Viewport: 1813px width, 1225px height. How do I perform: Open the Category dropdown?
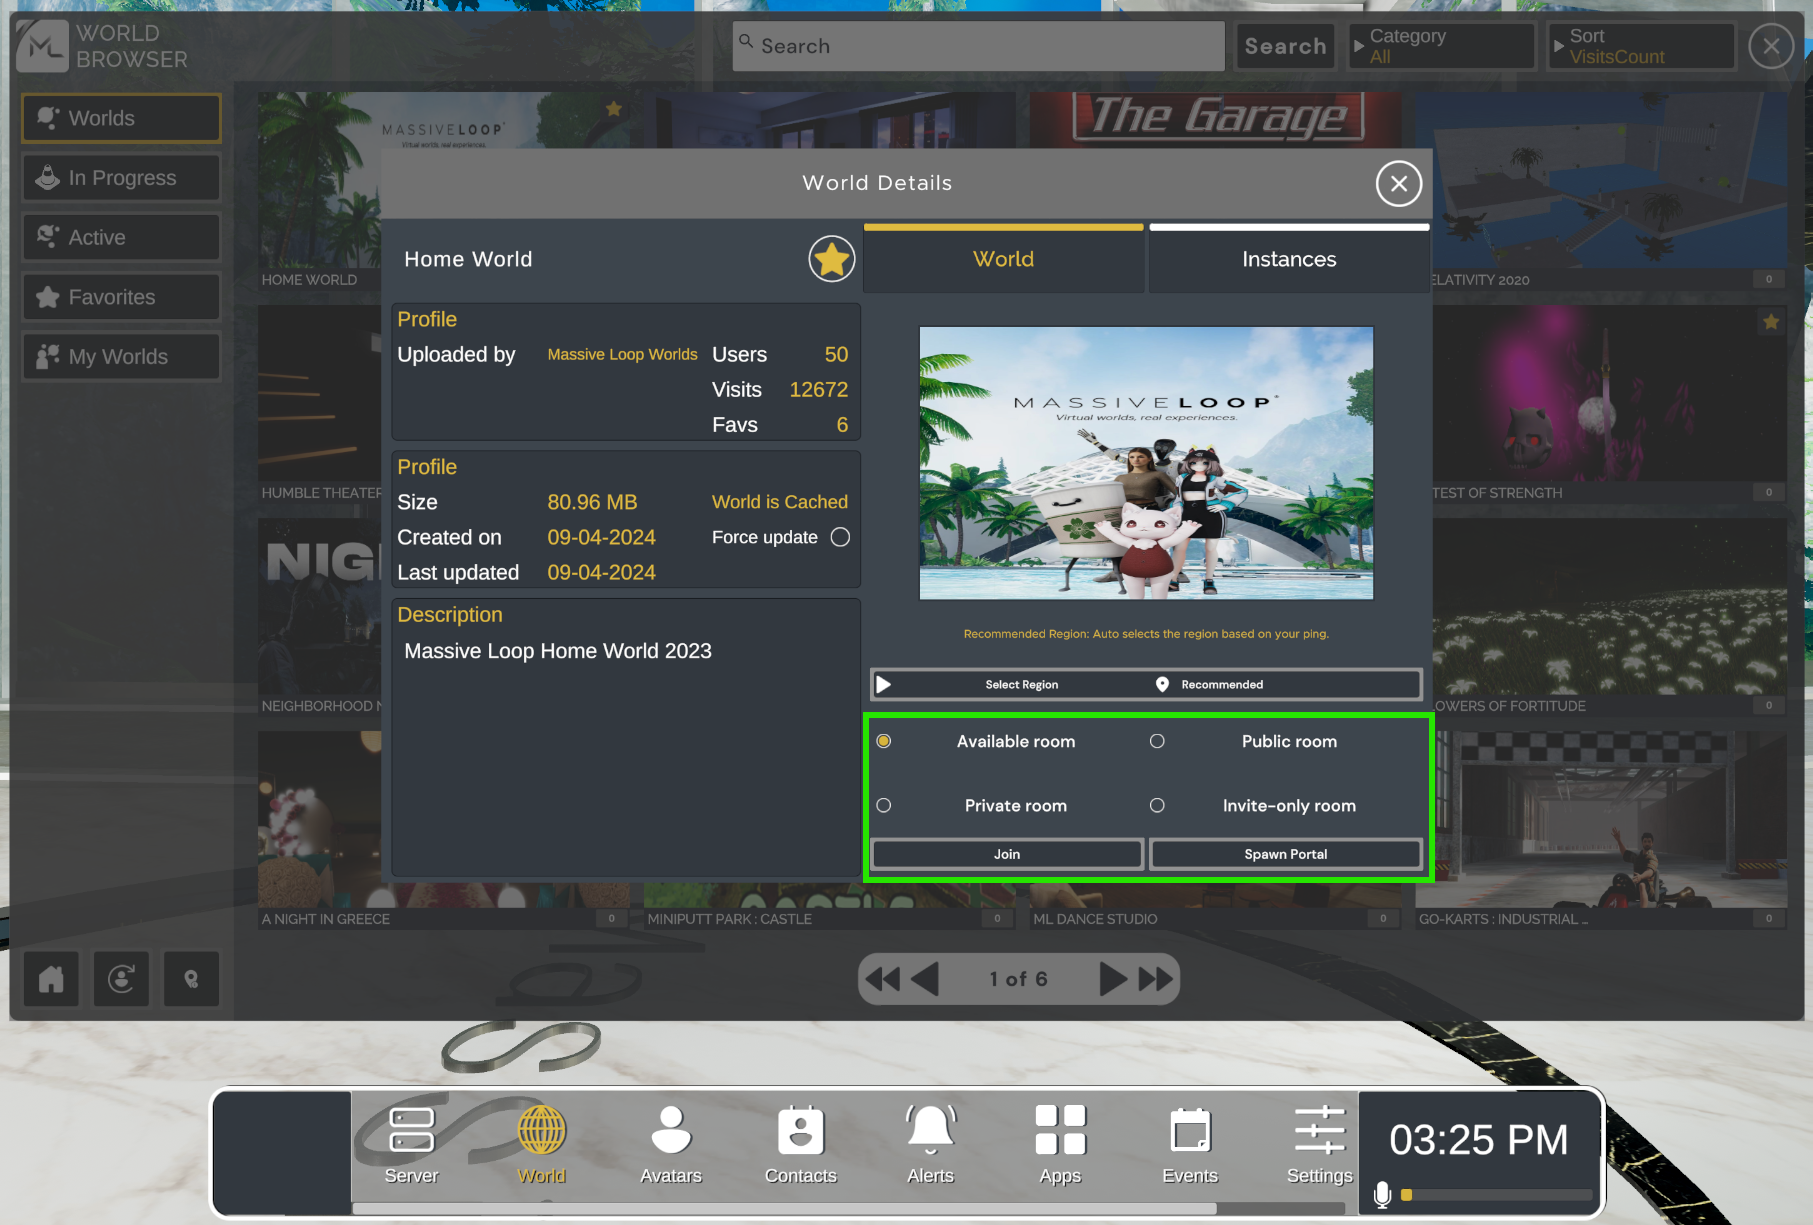[x=1441, y=46]
